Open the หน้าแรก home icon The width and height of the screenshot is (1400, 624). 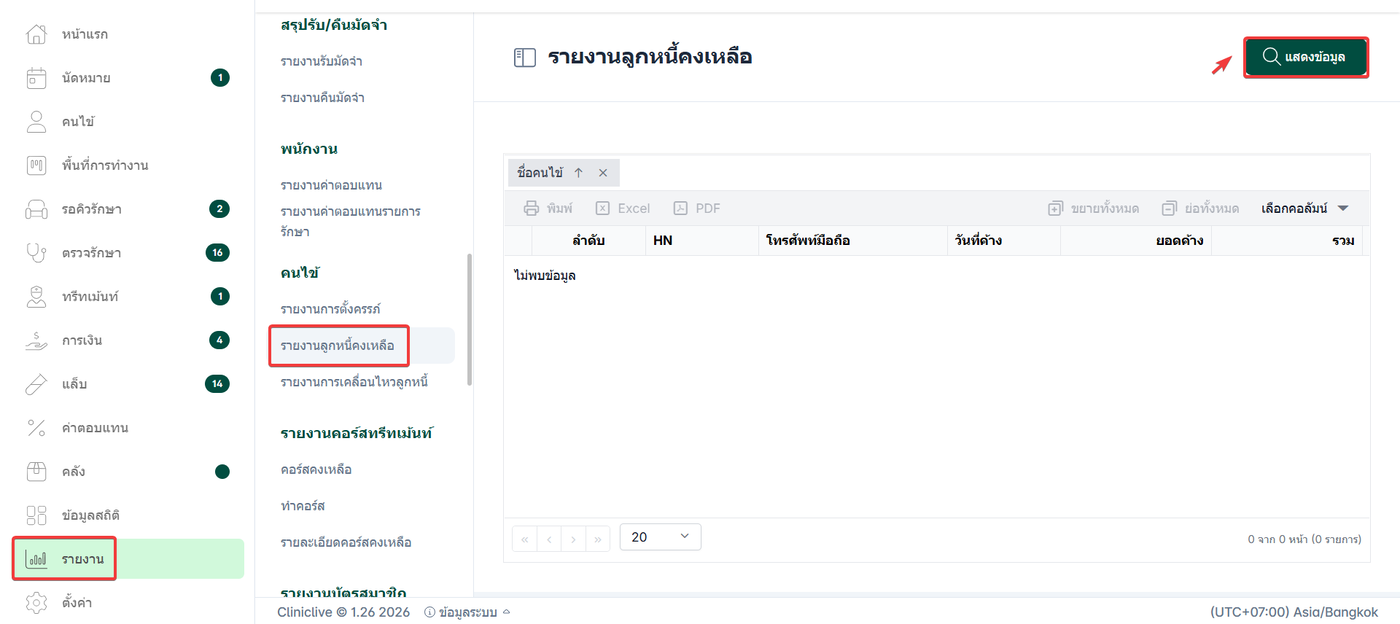[x=36, y=34]
